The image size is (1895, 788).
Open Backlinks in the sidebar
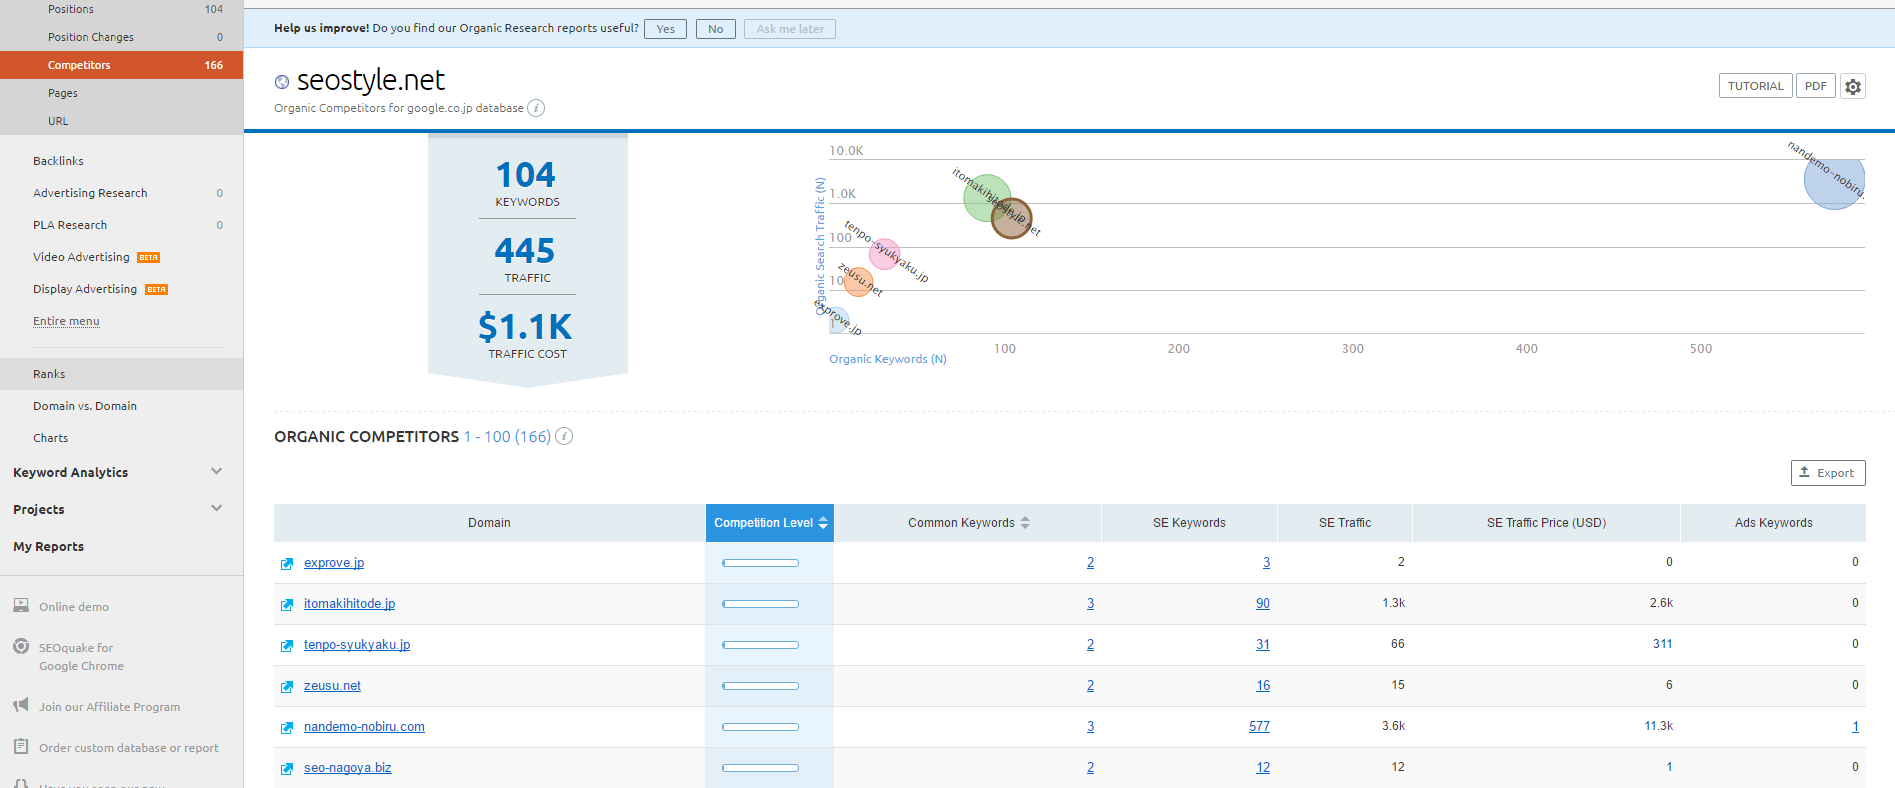(x=58, y=161)
